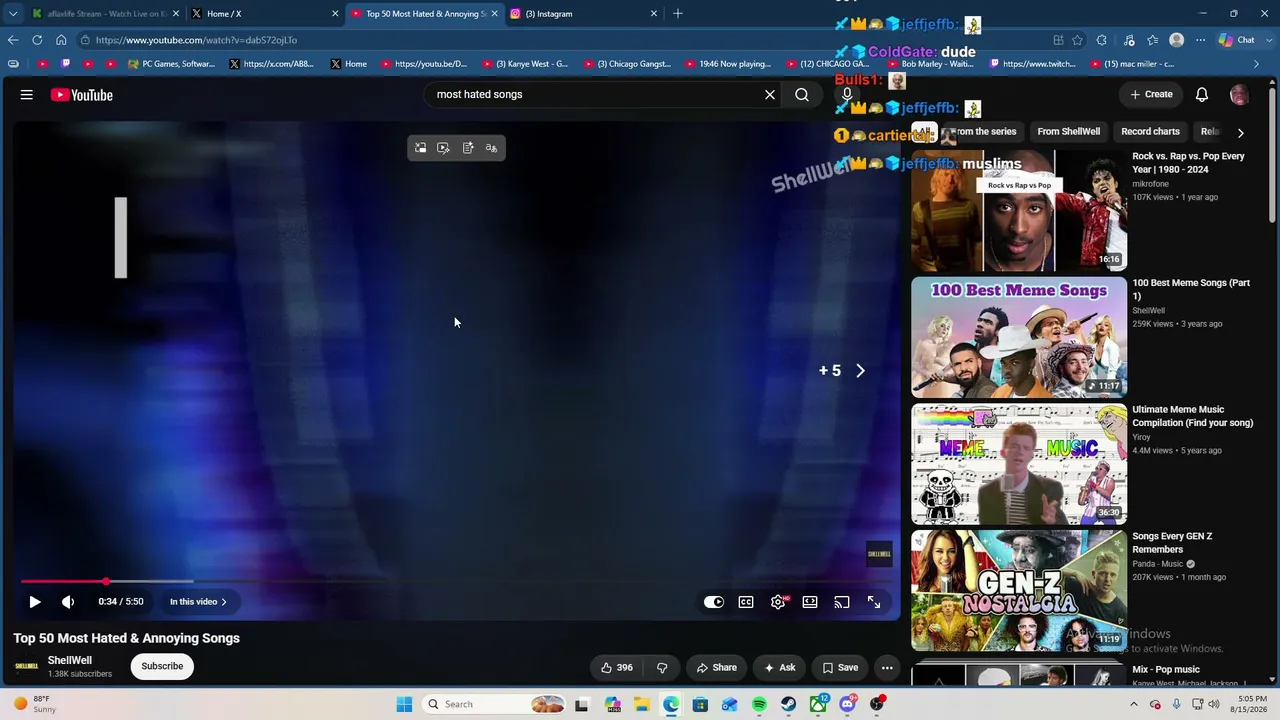Image resolution: width=1280 pixels, height=720 pixels.
Task: Clear the search box with the X
Action: (x=770, y=94)
